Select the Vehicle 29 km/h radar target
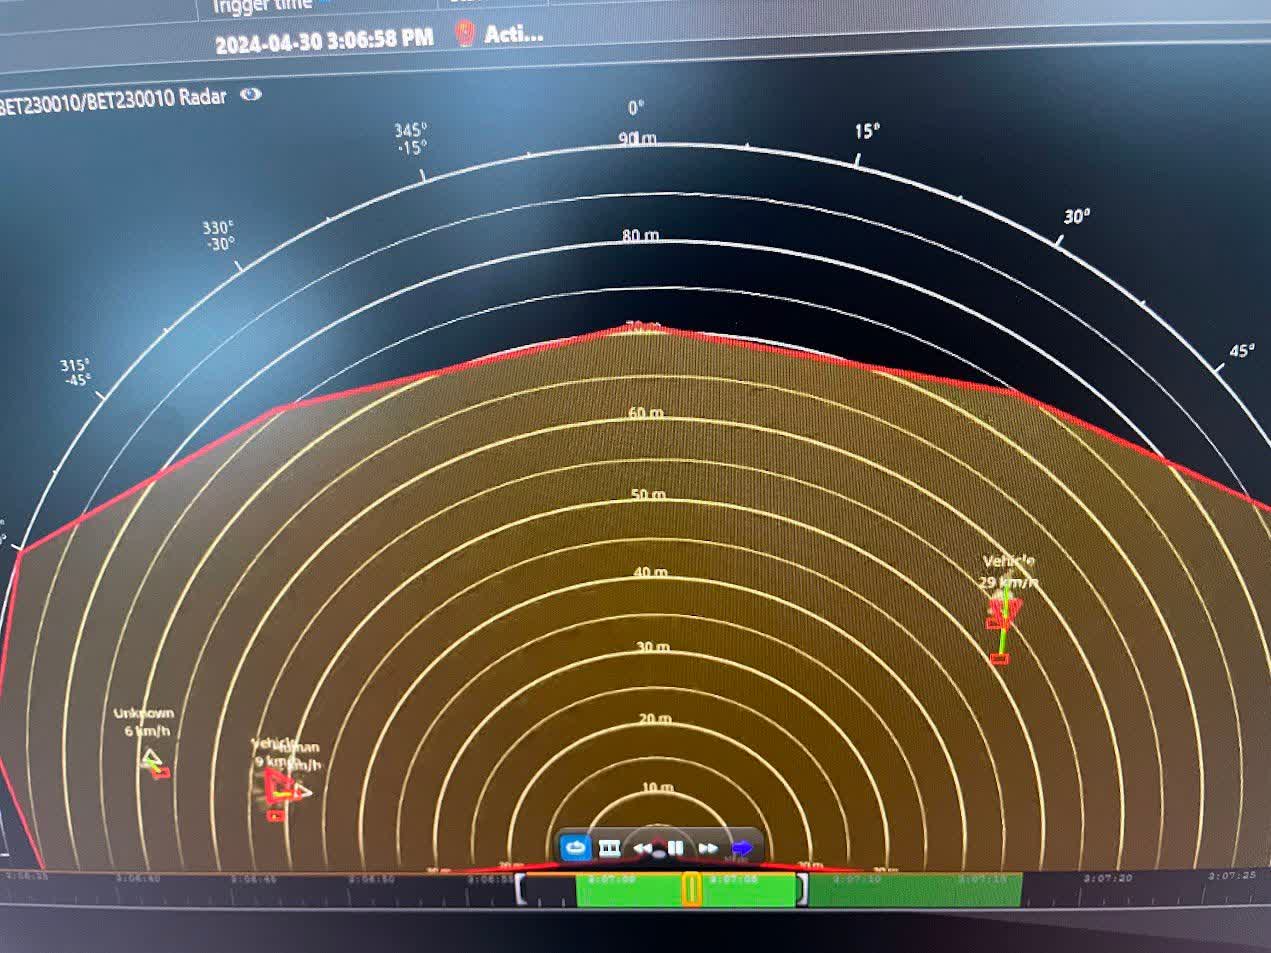 click(x=1003, y=611)
